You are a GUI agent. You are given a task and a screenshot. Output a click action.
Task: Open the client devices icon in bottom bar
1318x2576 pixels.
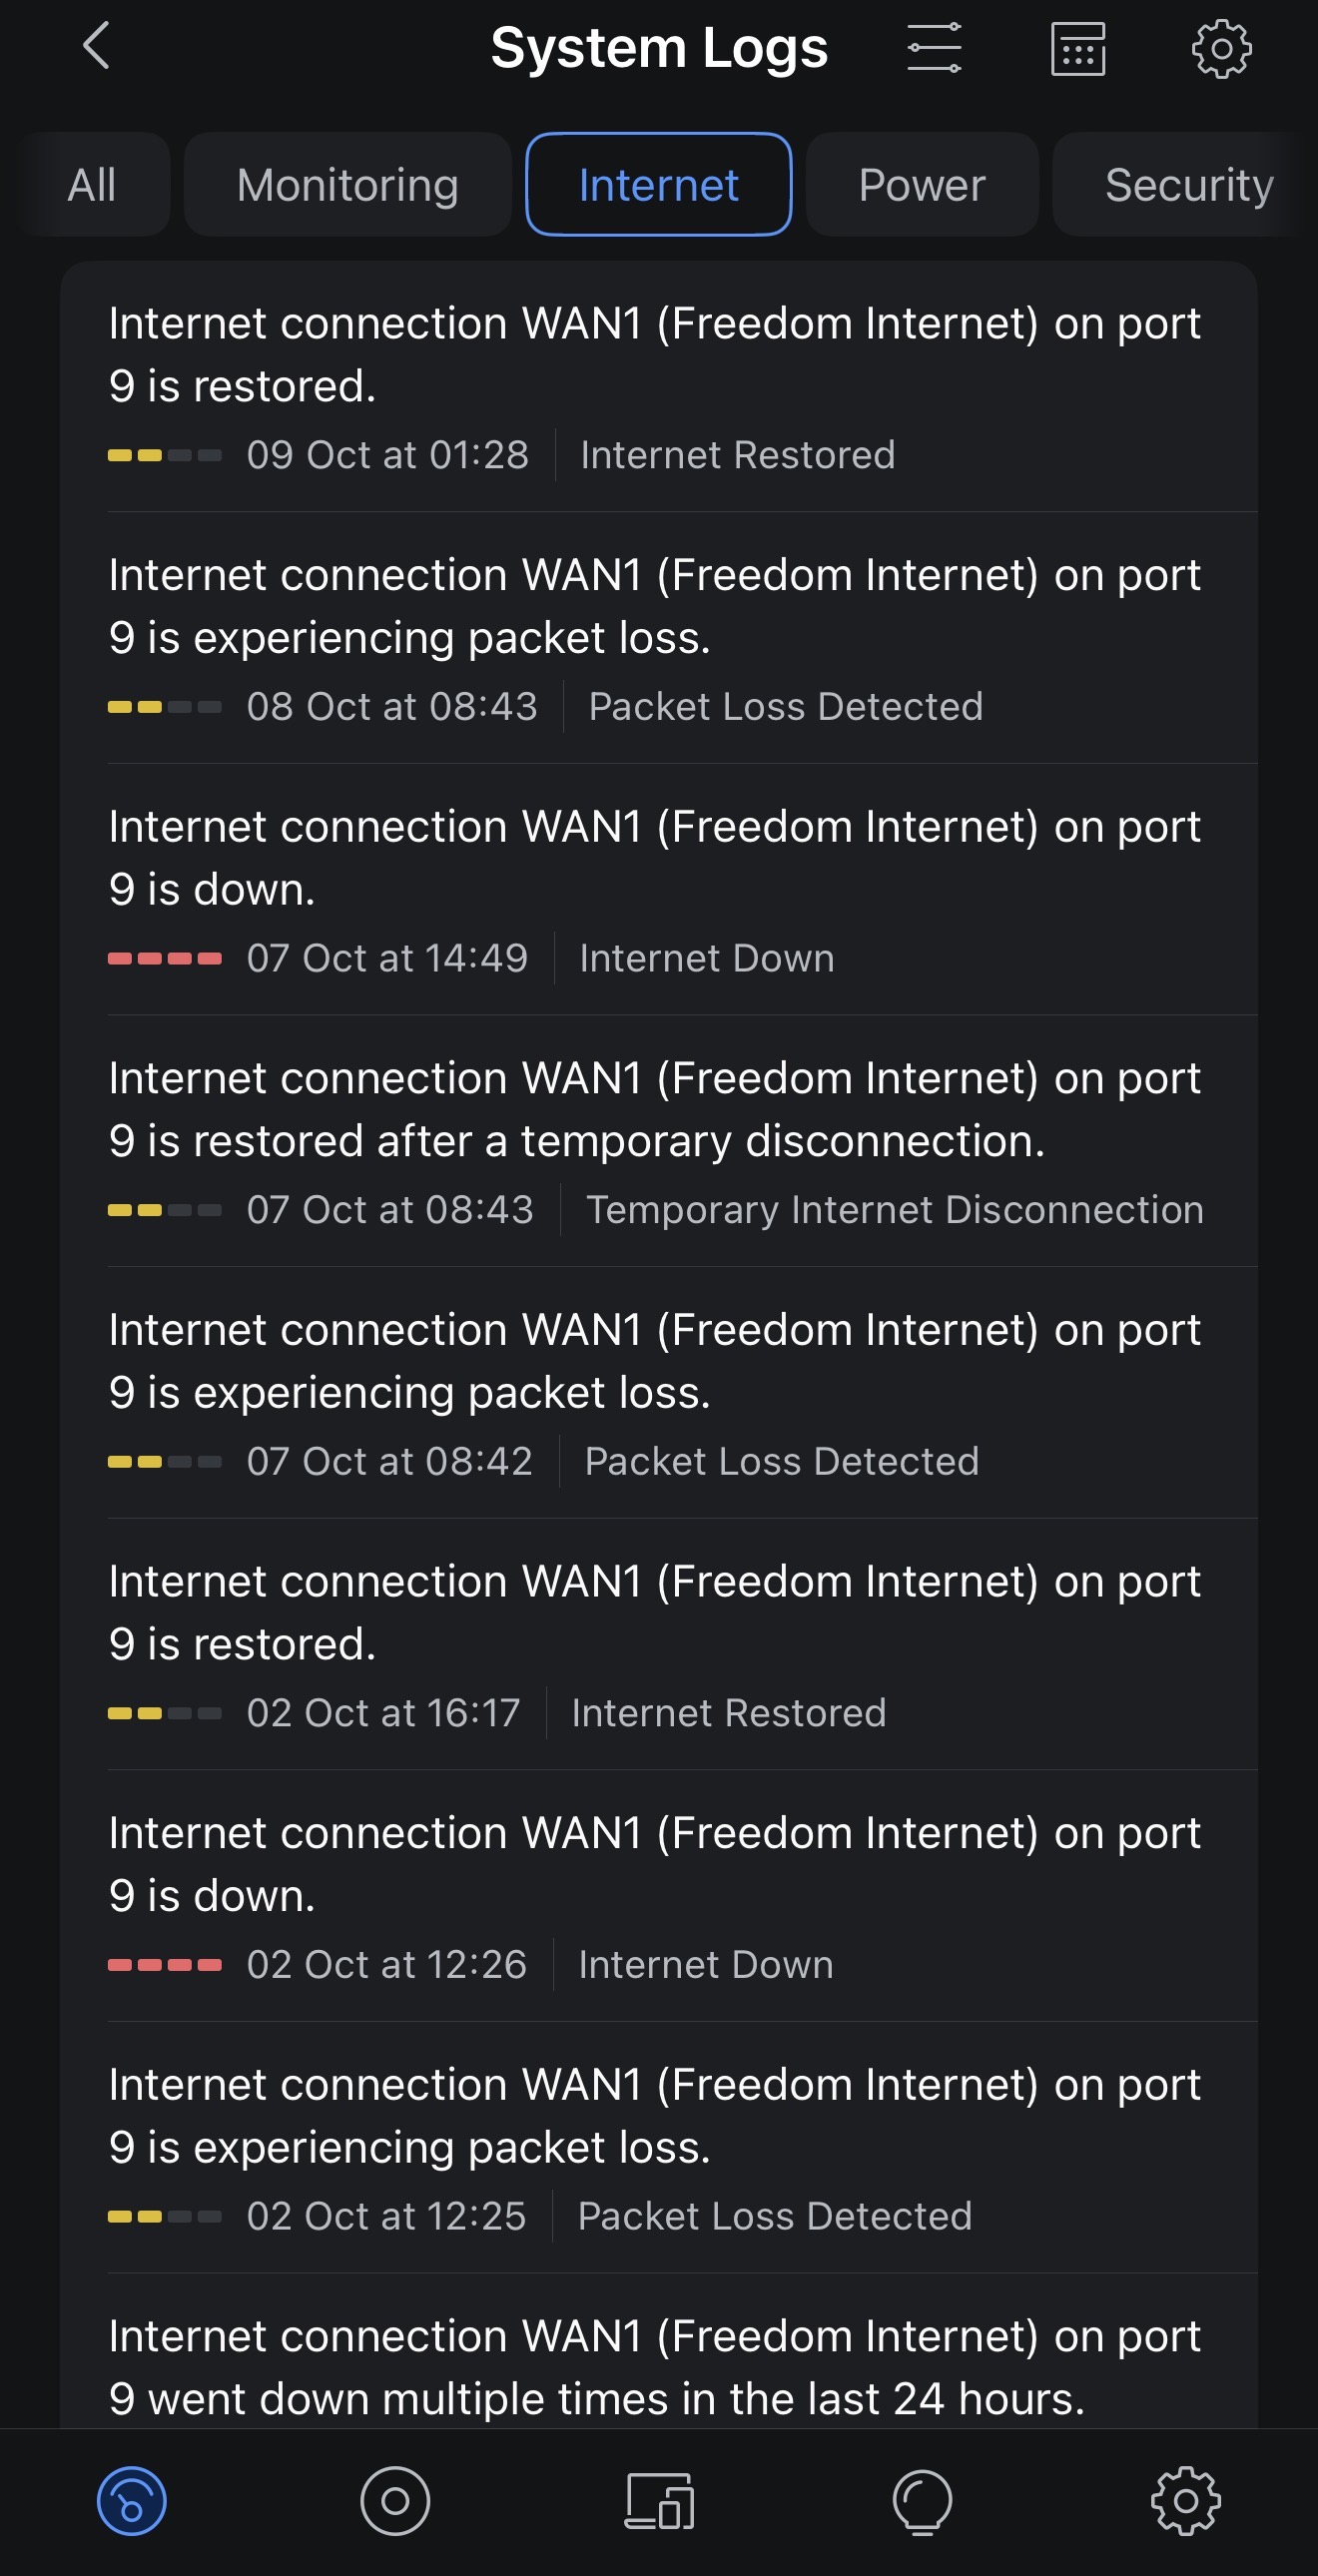point(659,2501)
